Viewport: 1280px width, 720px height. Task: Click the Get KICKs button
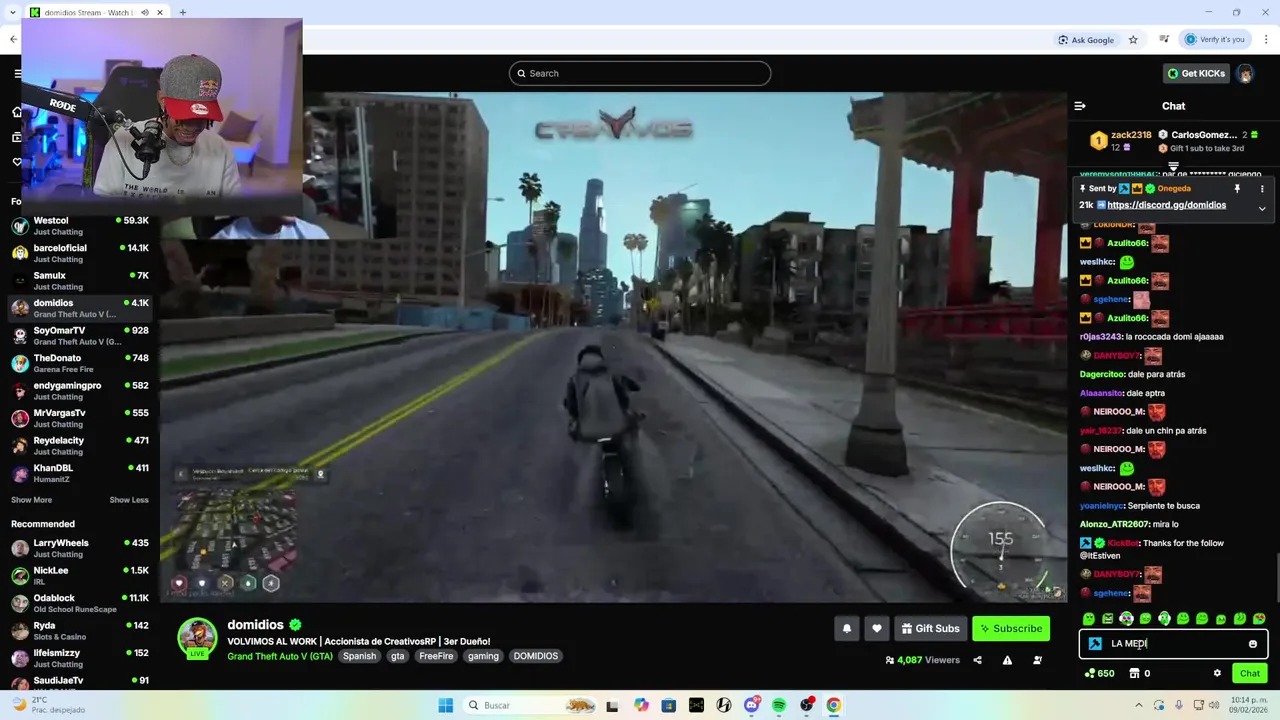pos(1195,73)
